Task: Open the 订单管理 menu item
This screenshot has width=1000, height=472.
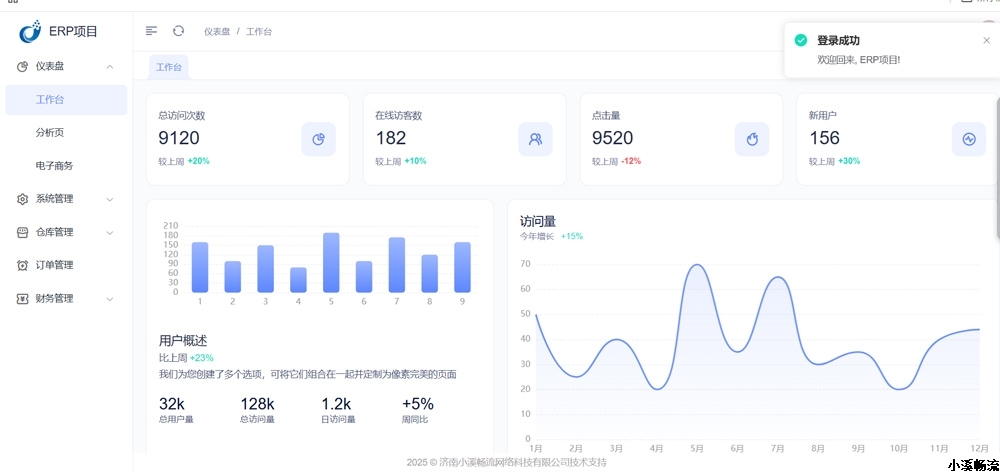Action: click(55, 265)
